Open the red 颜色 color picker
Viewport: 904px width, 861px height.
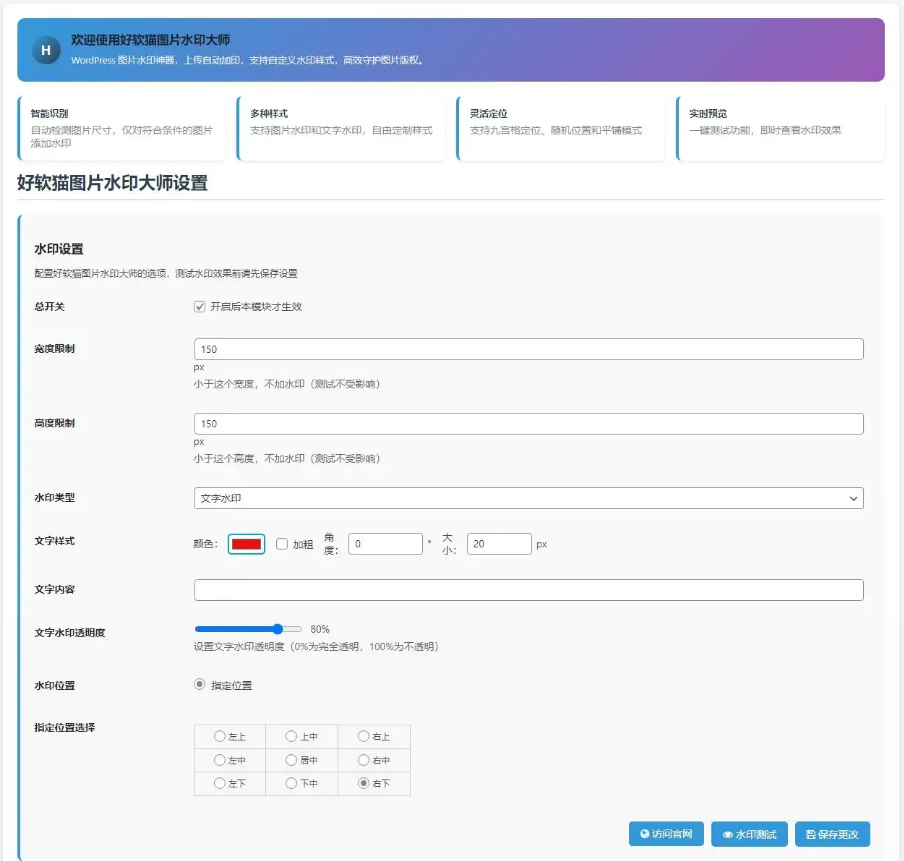(x=245, y=543)
